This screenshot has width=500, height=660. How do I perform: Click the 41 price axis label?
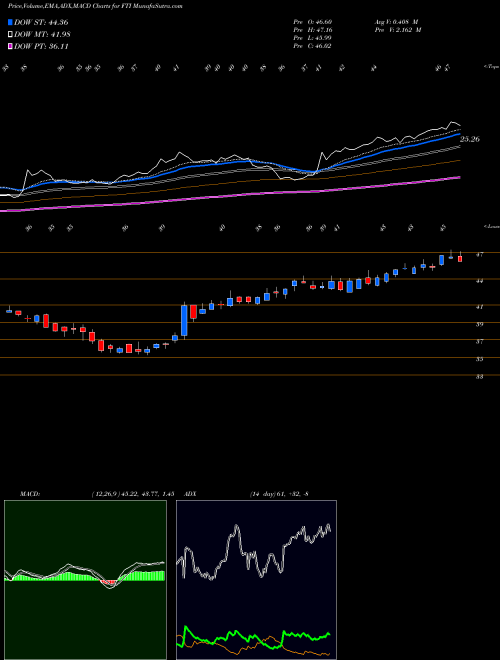pos(479,307)
